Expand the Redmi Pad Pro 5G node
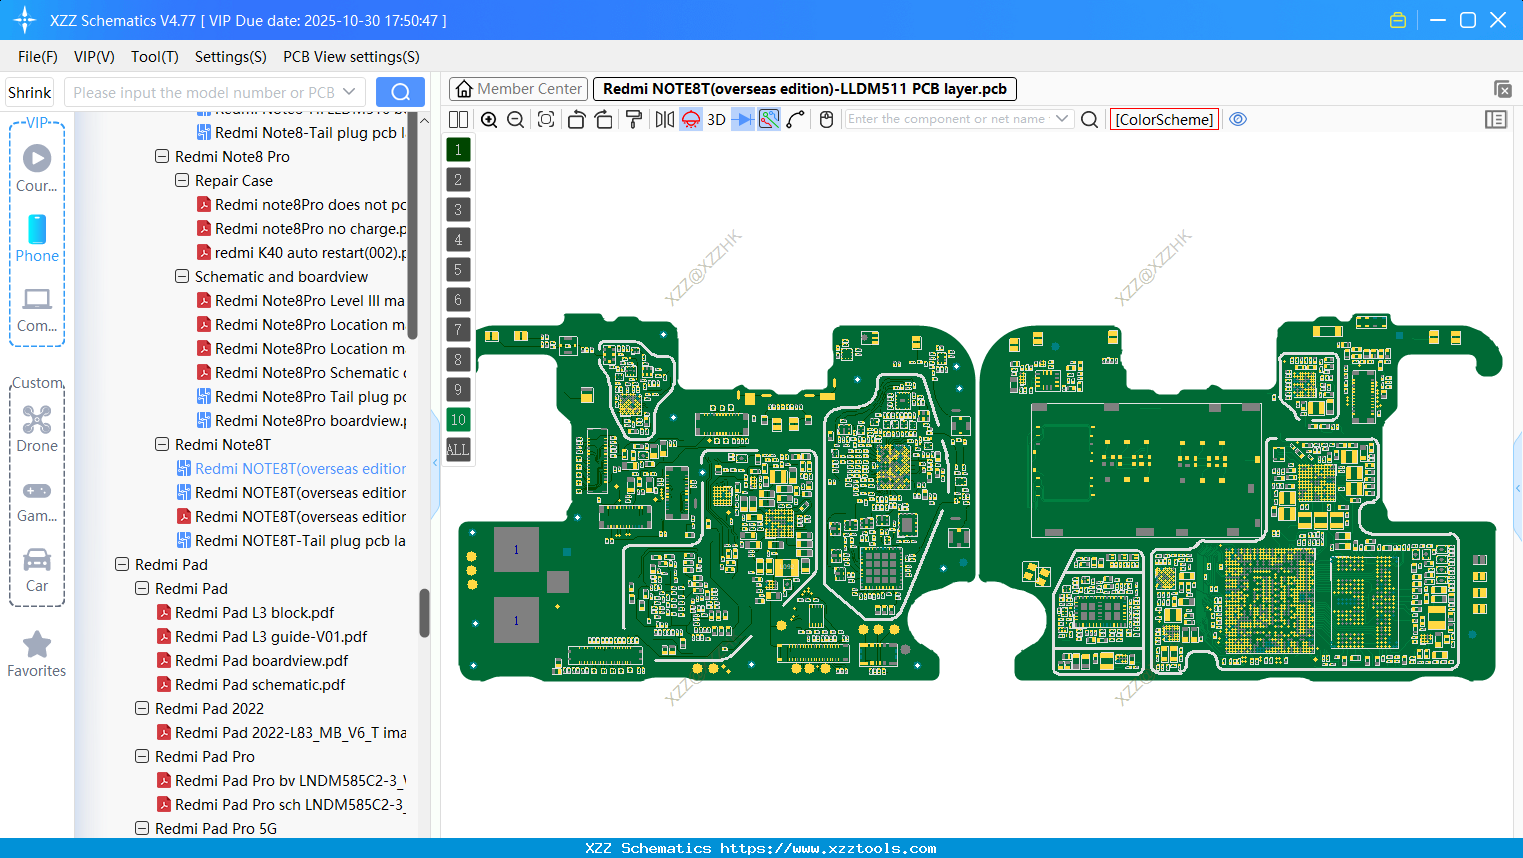 (141, 828)
